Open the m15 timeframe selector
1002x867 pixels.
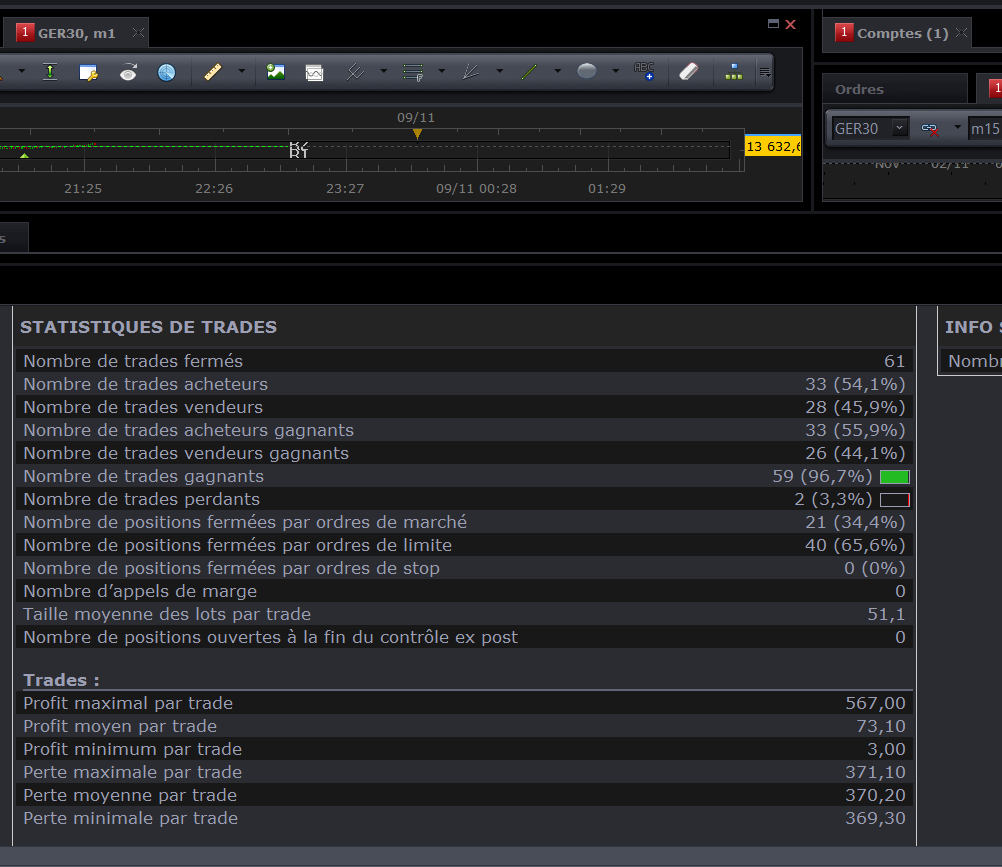pyautogui.click(x=985, y=128)
